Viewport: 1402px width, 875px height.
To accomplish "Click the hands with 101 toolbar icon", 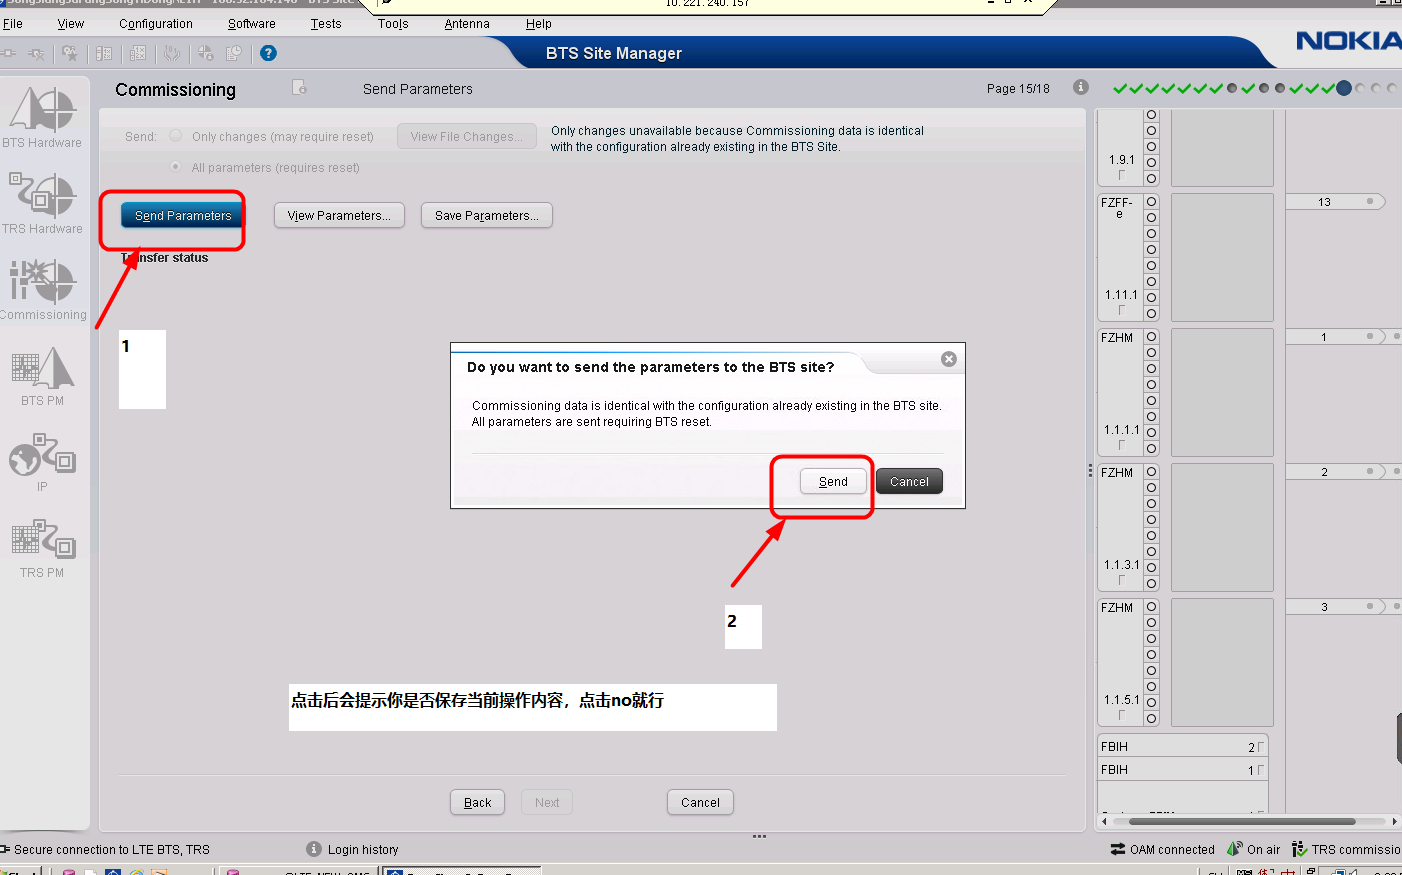I will [172, 53].
